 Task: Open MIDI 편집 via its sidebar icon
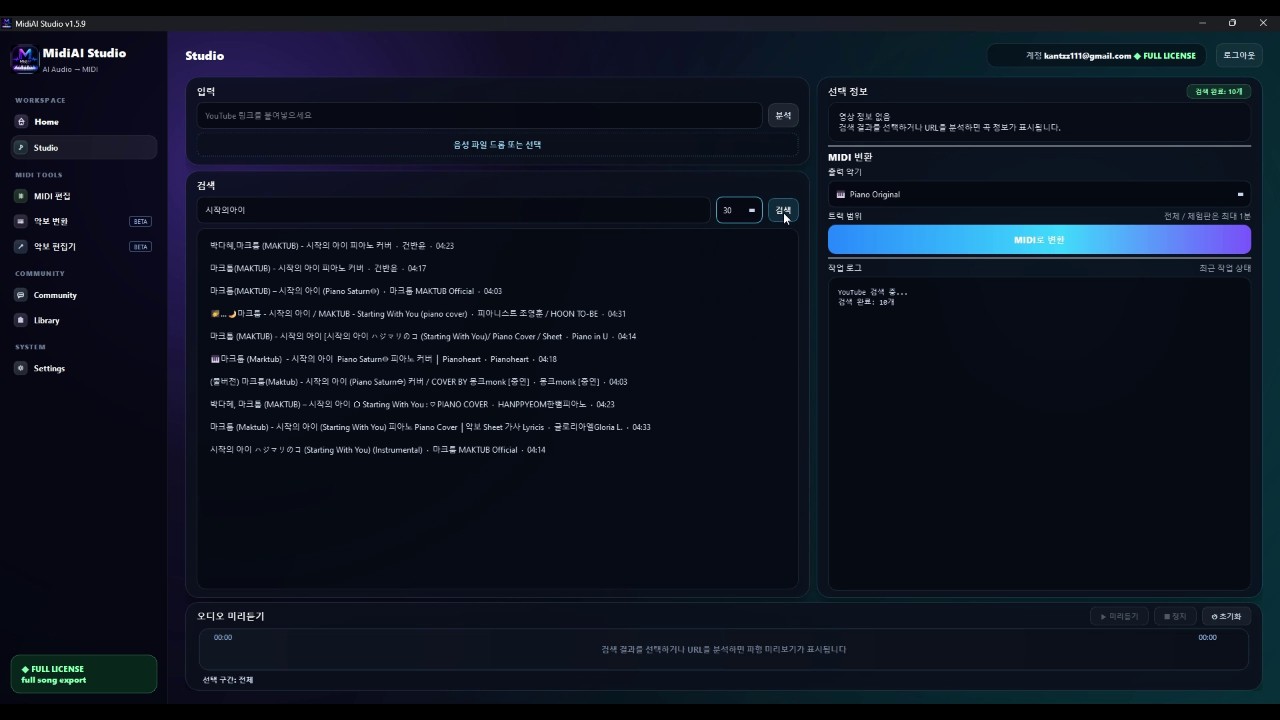click(x=22, y=196)
